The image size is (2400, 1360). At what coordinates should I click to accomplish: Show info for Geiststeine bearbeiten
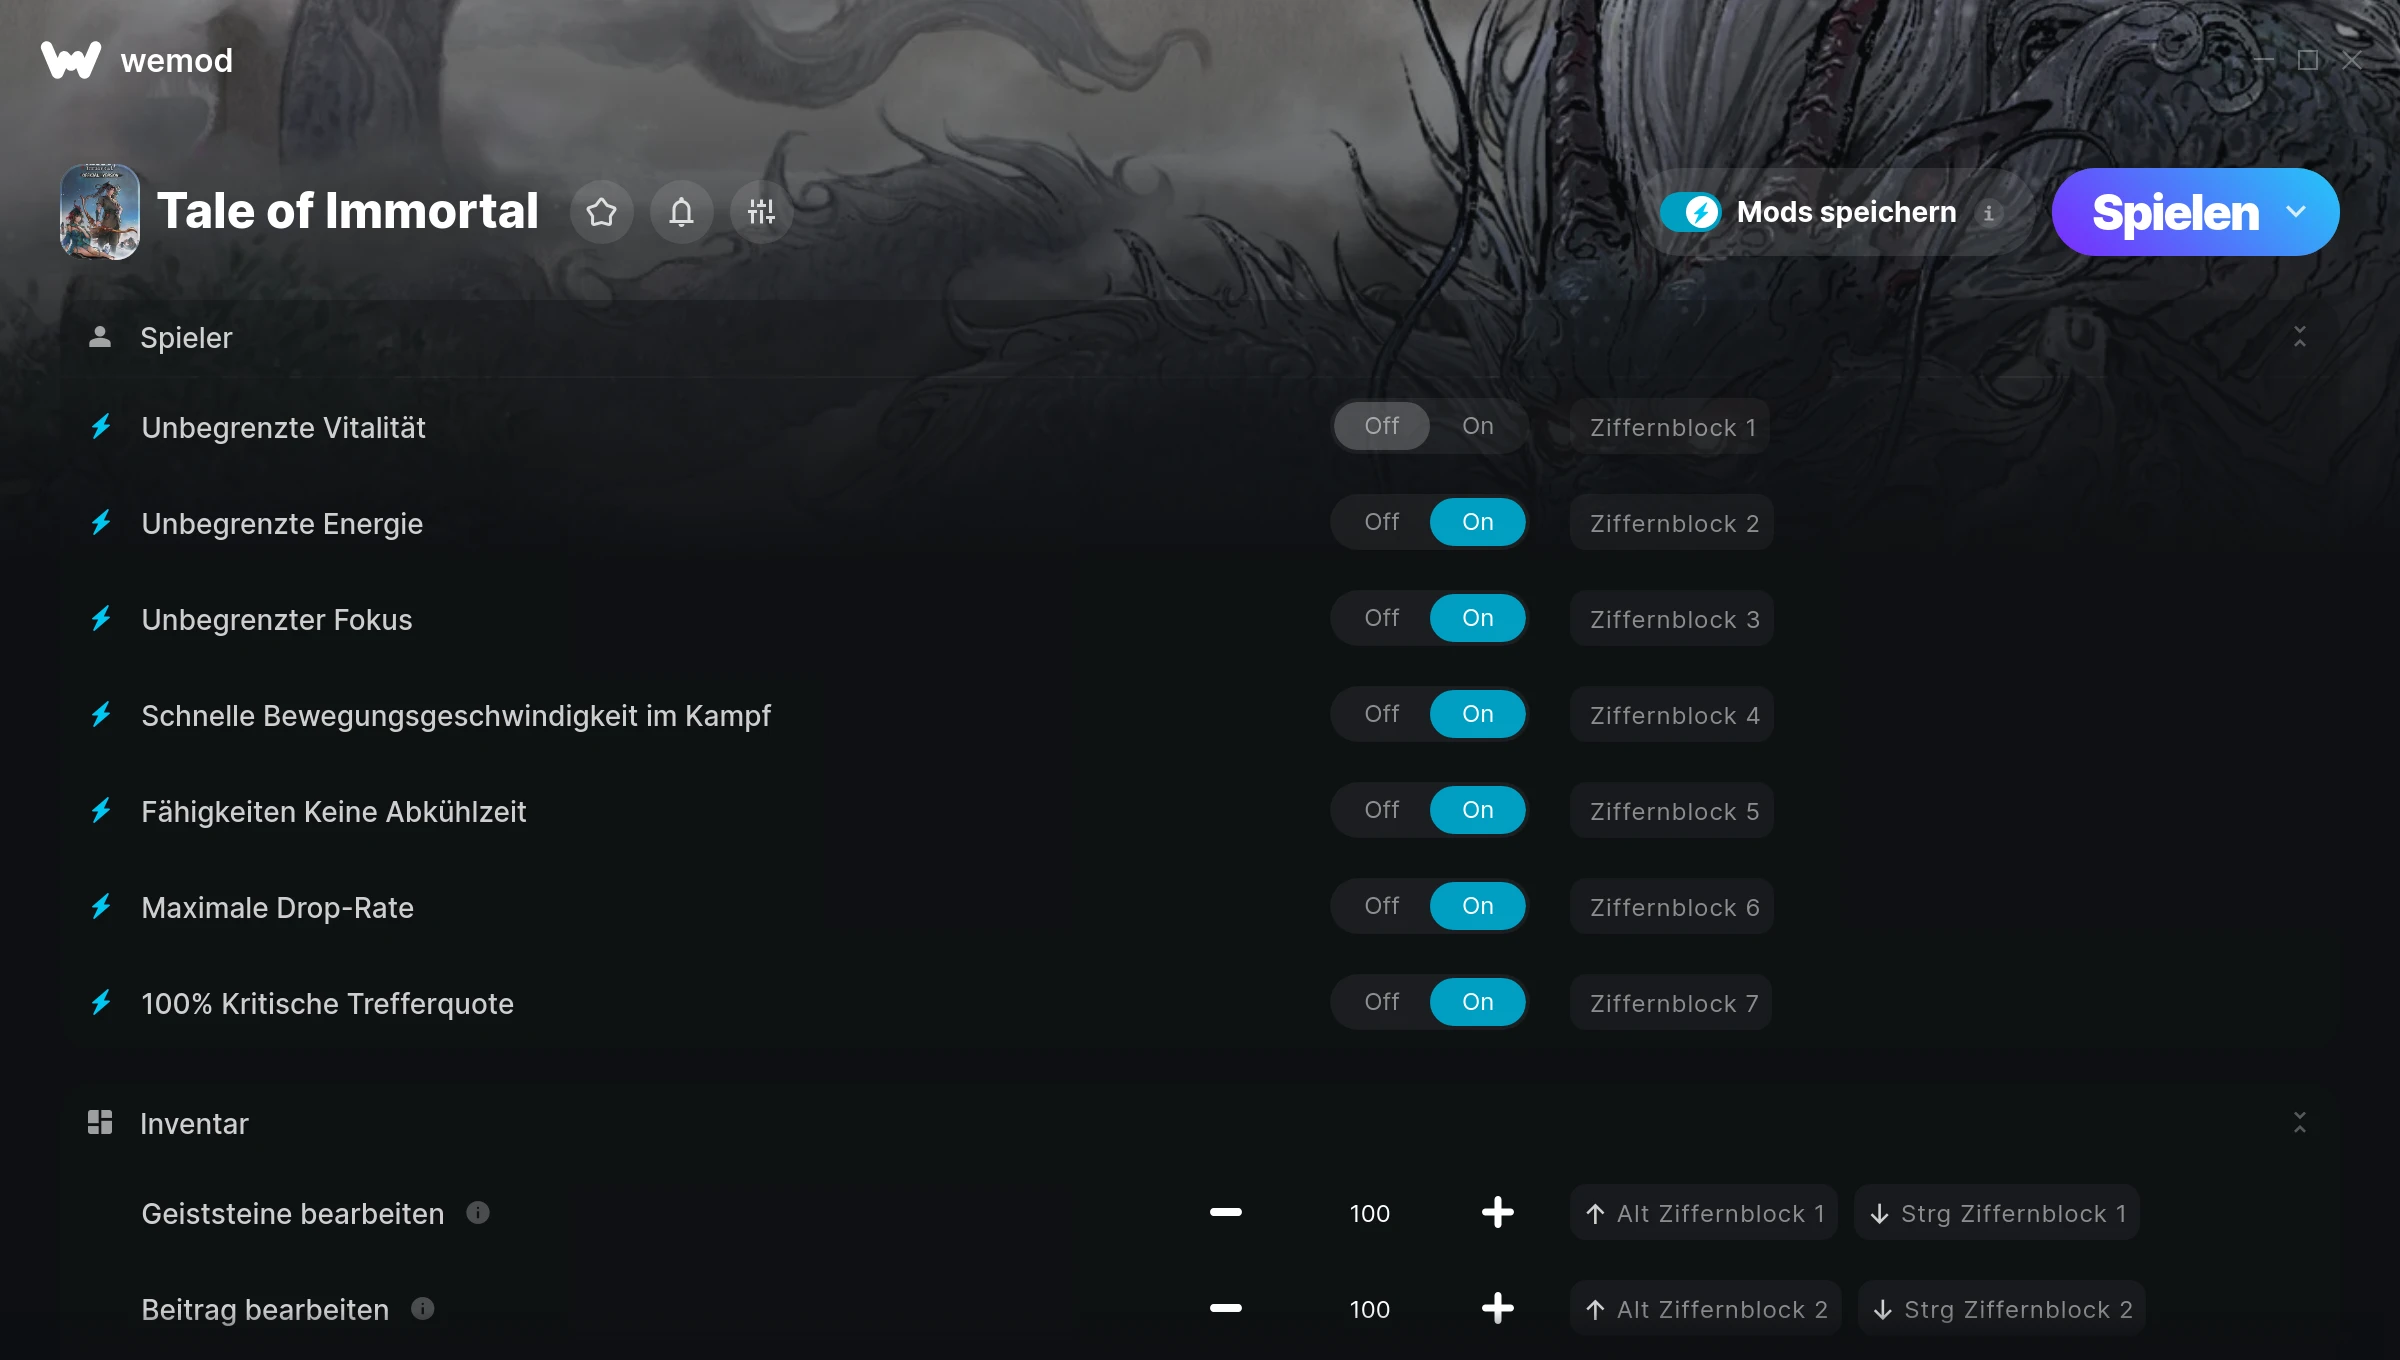(x=478, y=1213)
